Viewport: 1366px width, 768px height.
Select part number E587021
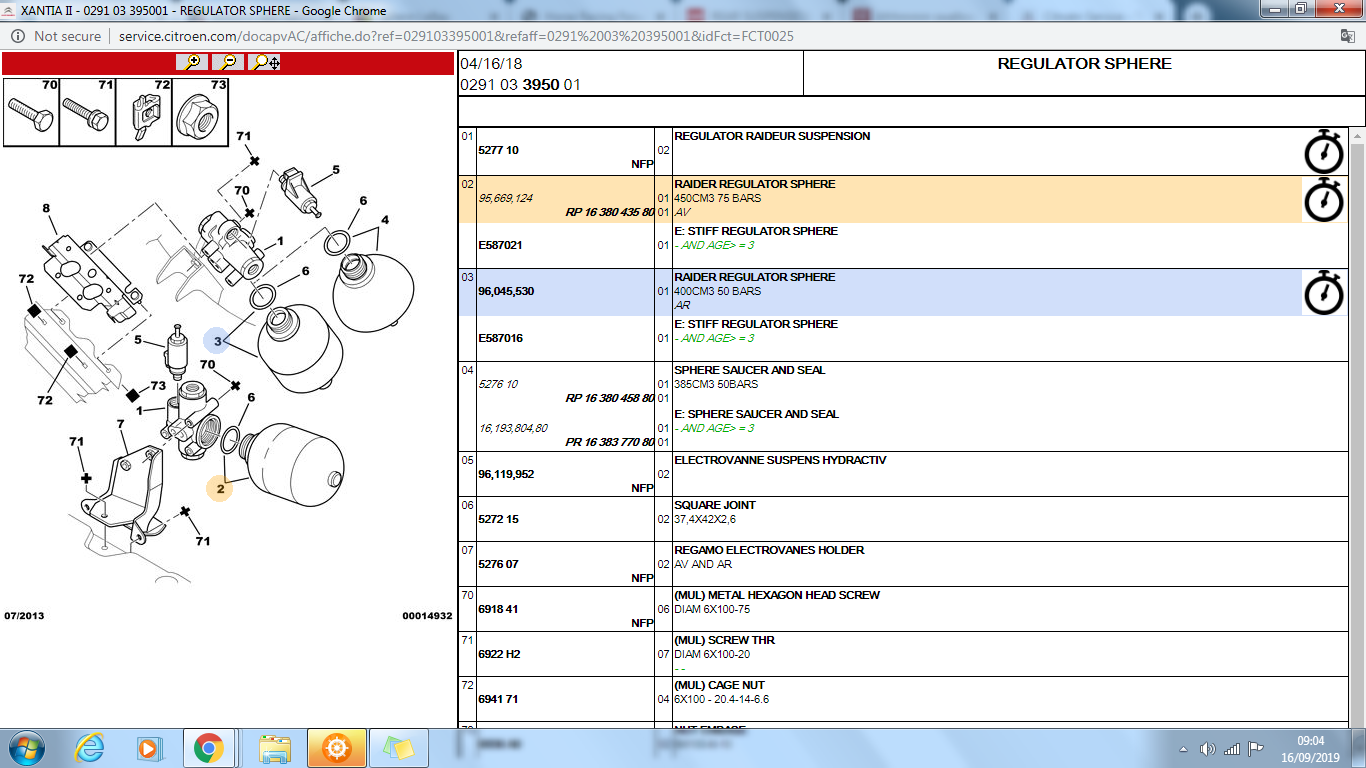click(500, 245)
